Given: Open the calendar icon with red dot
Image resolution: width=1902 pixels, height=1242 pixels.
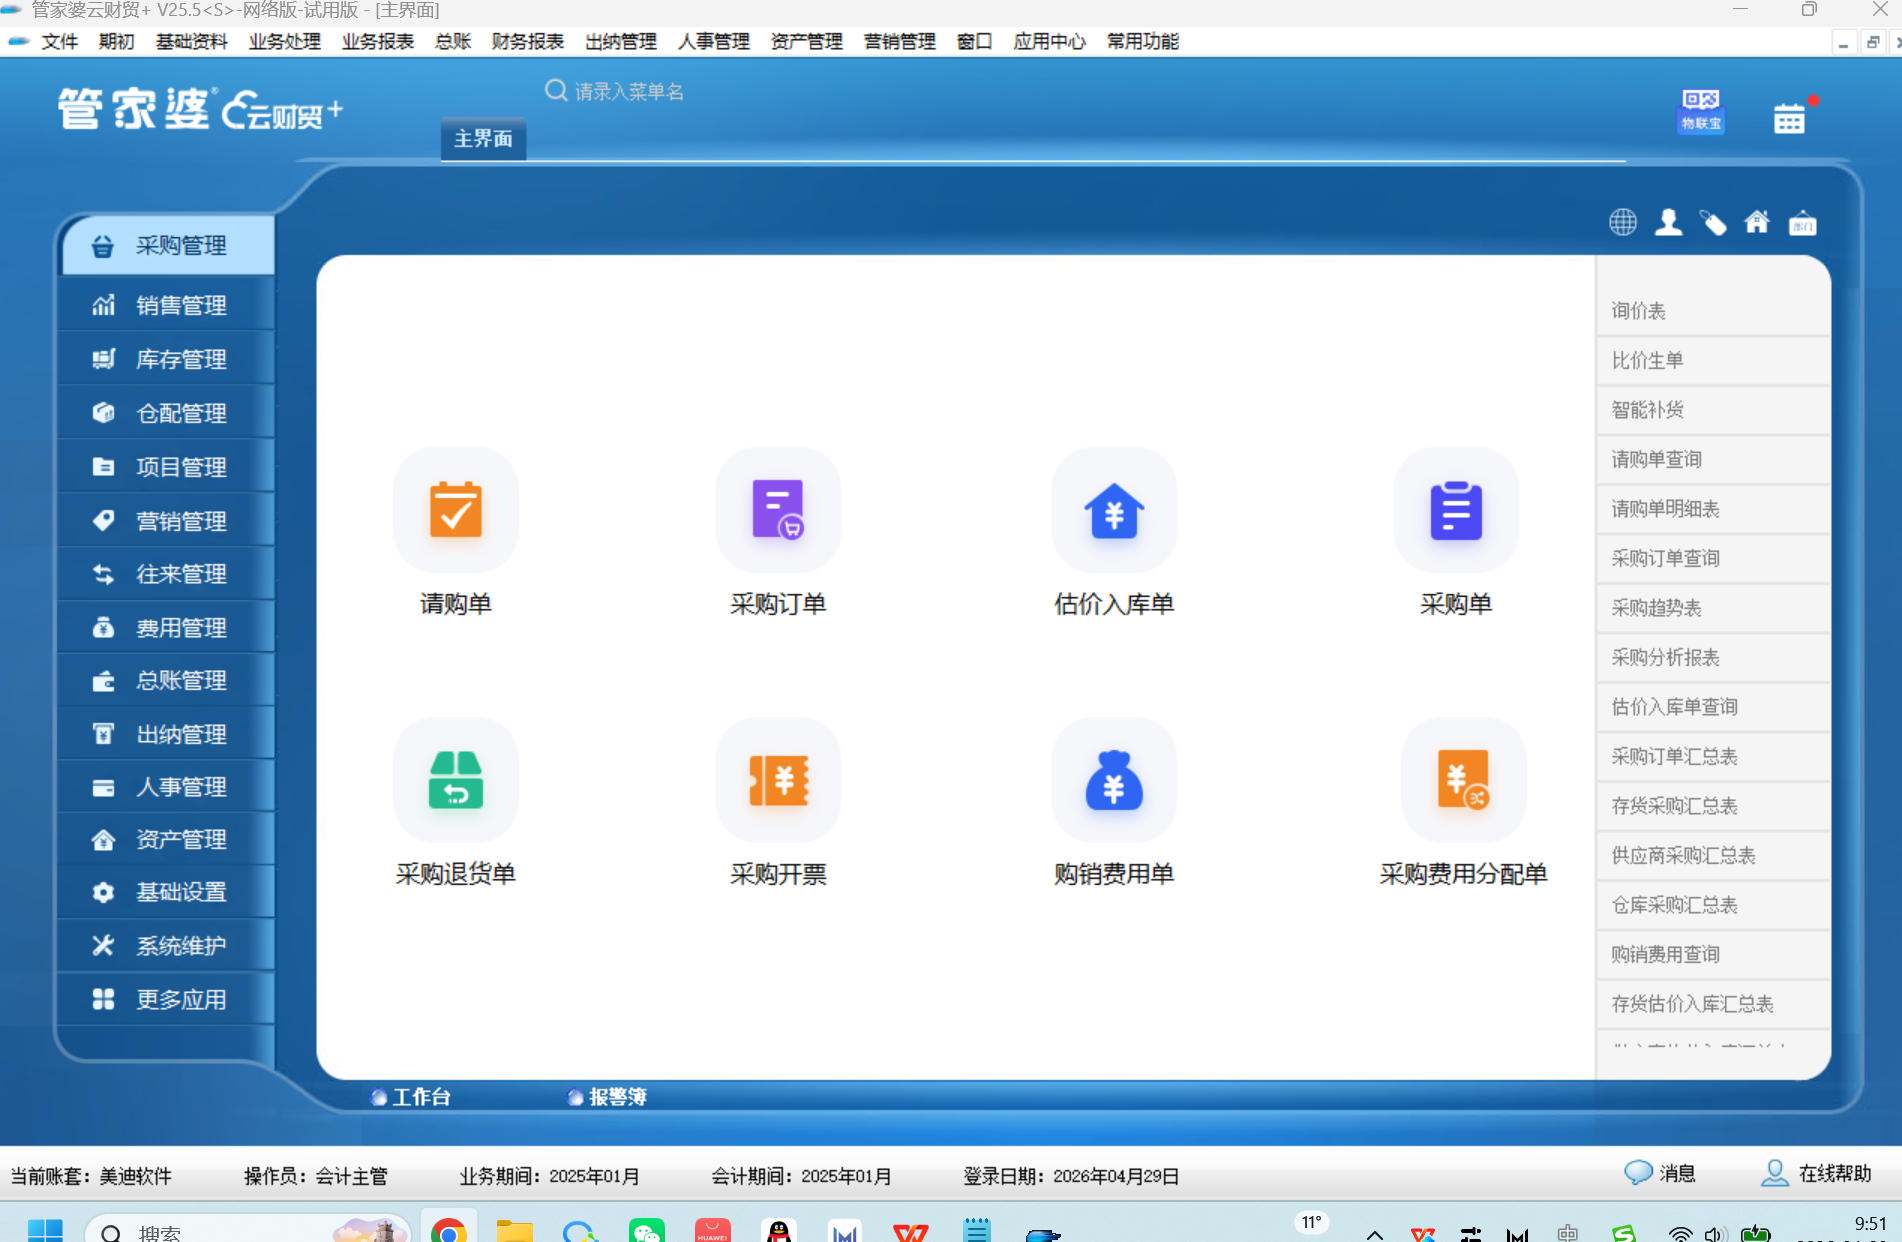Looking at the screenshot, I should pos(1790,117).
